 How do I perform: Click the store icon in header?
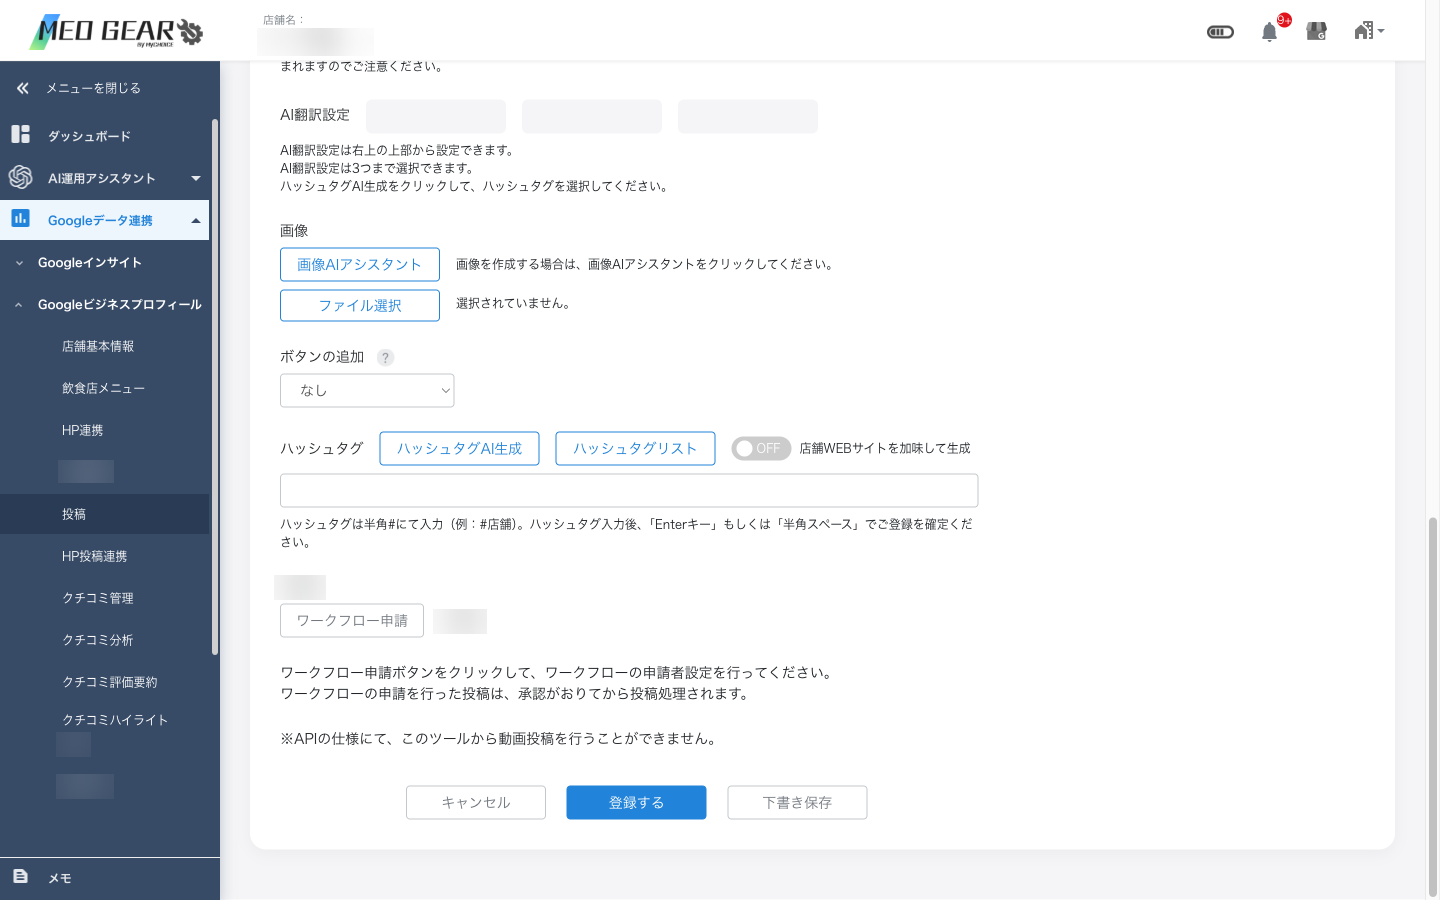coord(1317,32)
